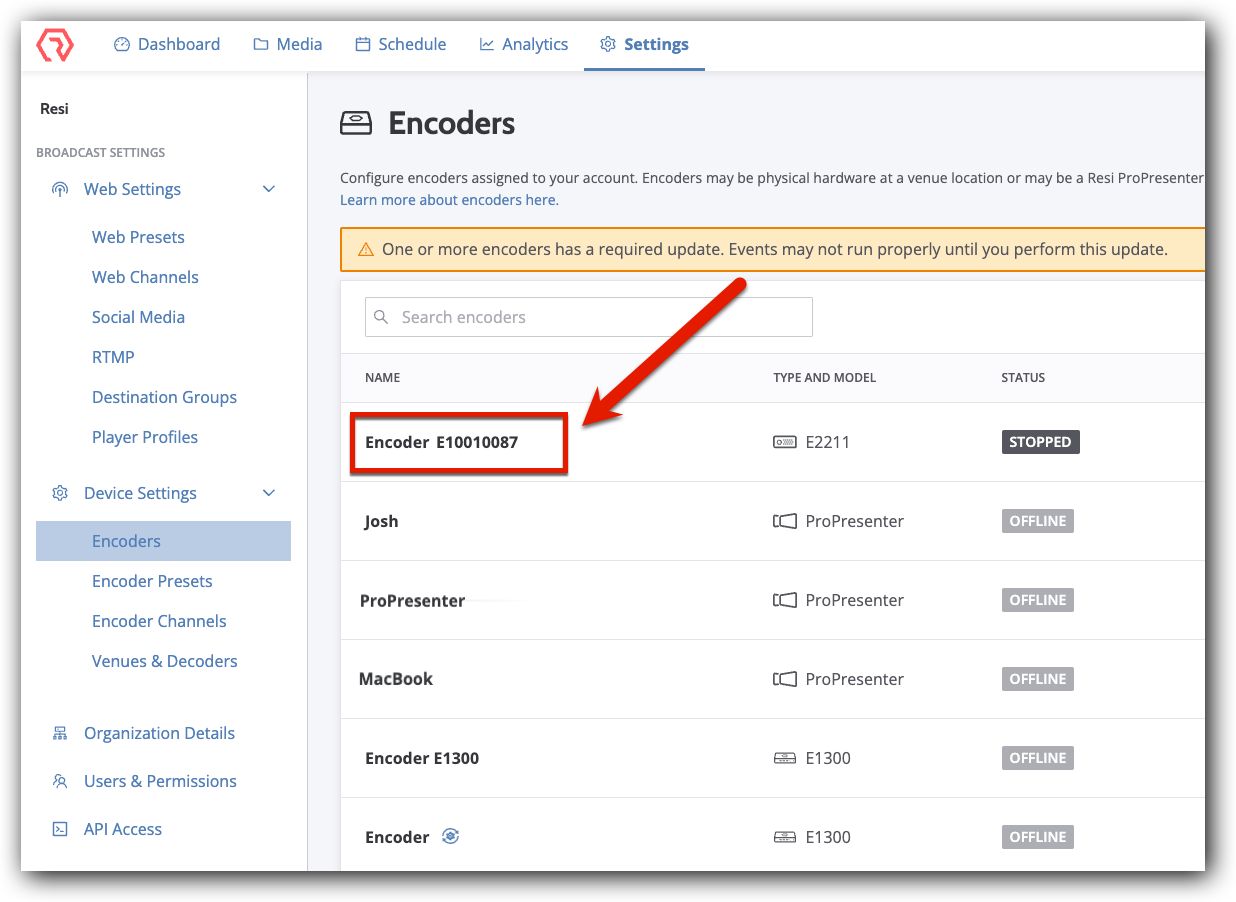Click the ProPresenter type icon in Josh row
1236x902 pixels.
click(x=785, y=521)
